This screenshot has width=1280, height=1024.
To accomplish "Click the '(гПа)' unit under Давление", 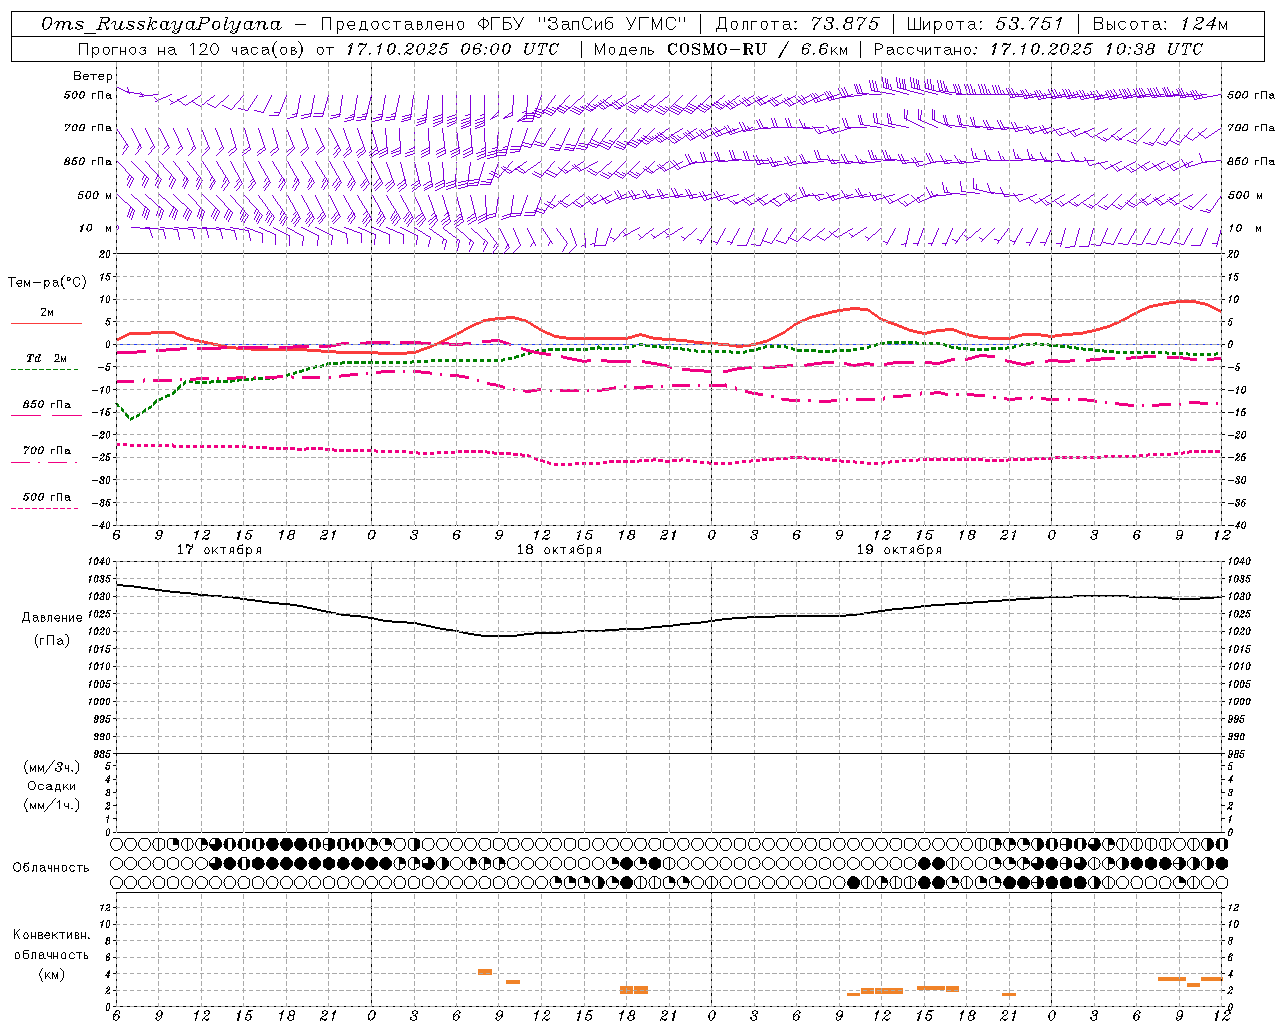I will pyautogui.click(x=52, y=640).
